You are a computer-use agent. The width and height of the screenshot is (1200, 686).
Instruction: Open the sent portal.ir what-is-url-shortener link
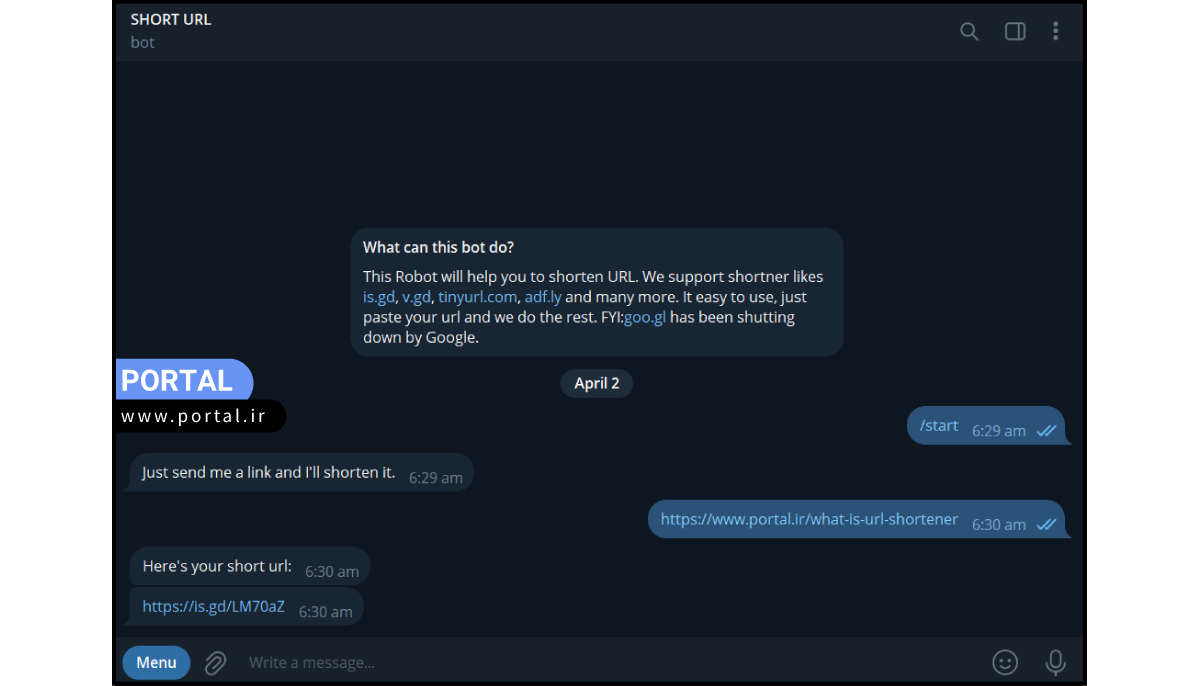[809, 519]
